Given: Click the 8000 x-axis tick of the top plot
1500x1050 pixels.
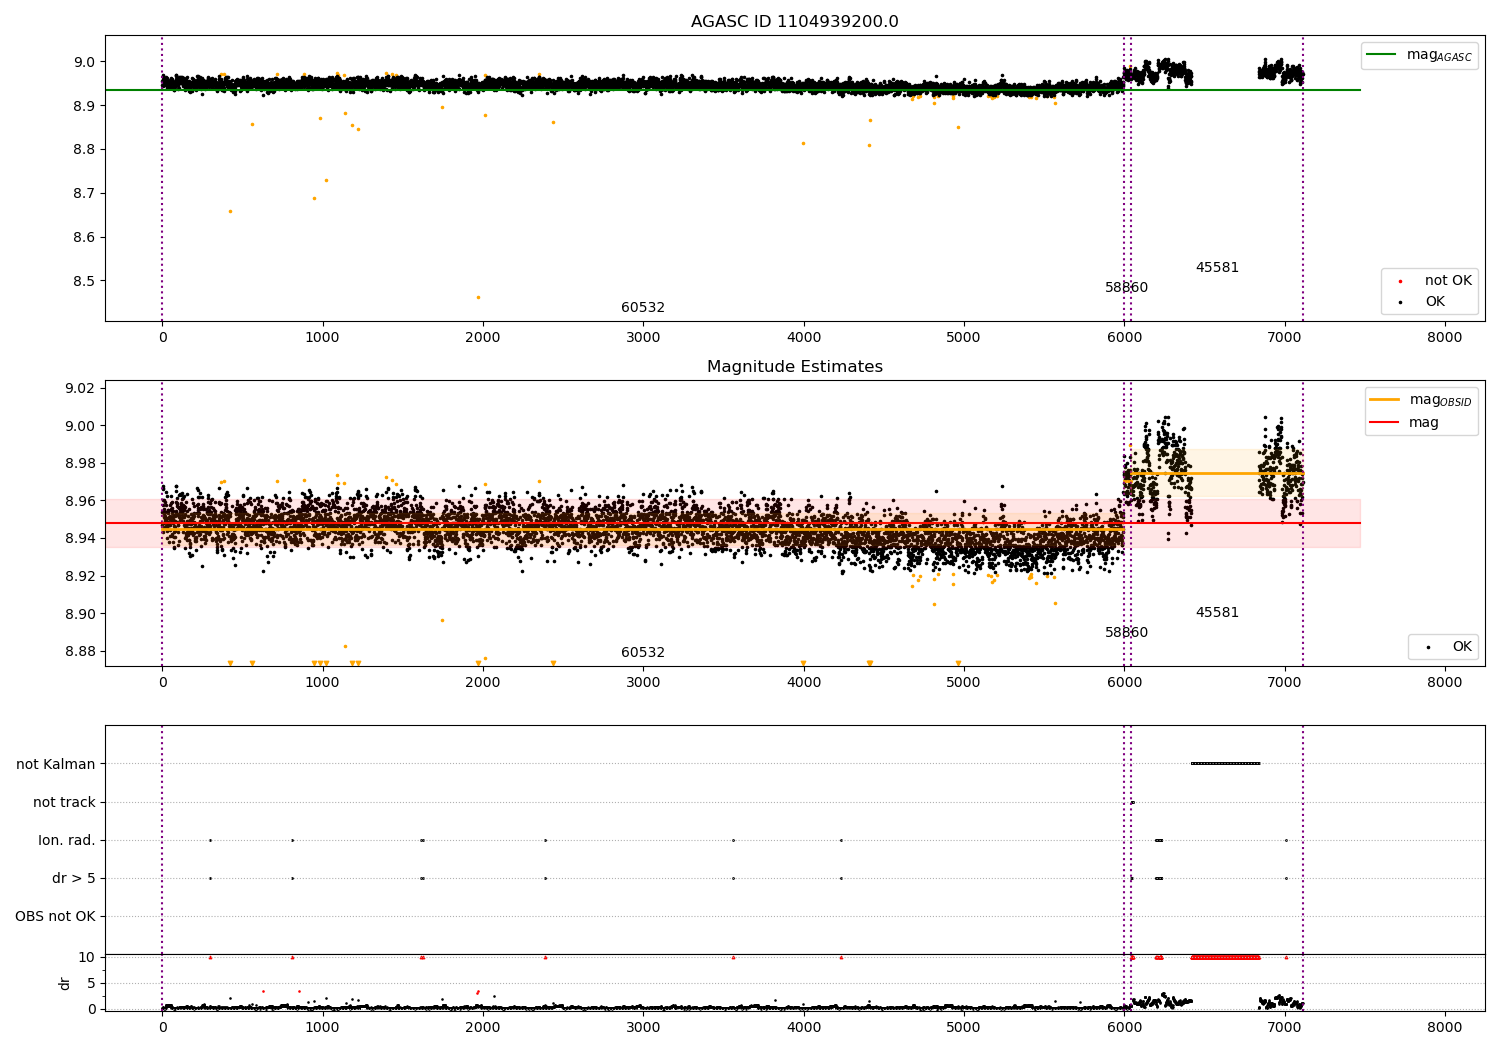Looking at the screenshot, I should (x=1444, y=338).
